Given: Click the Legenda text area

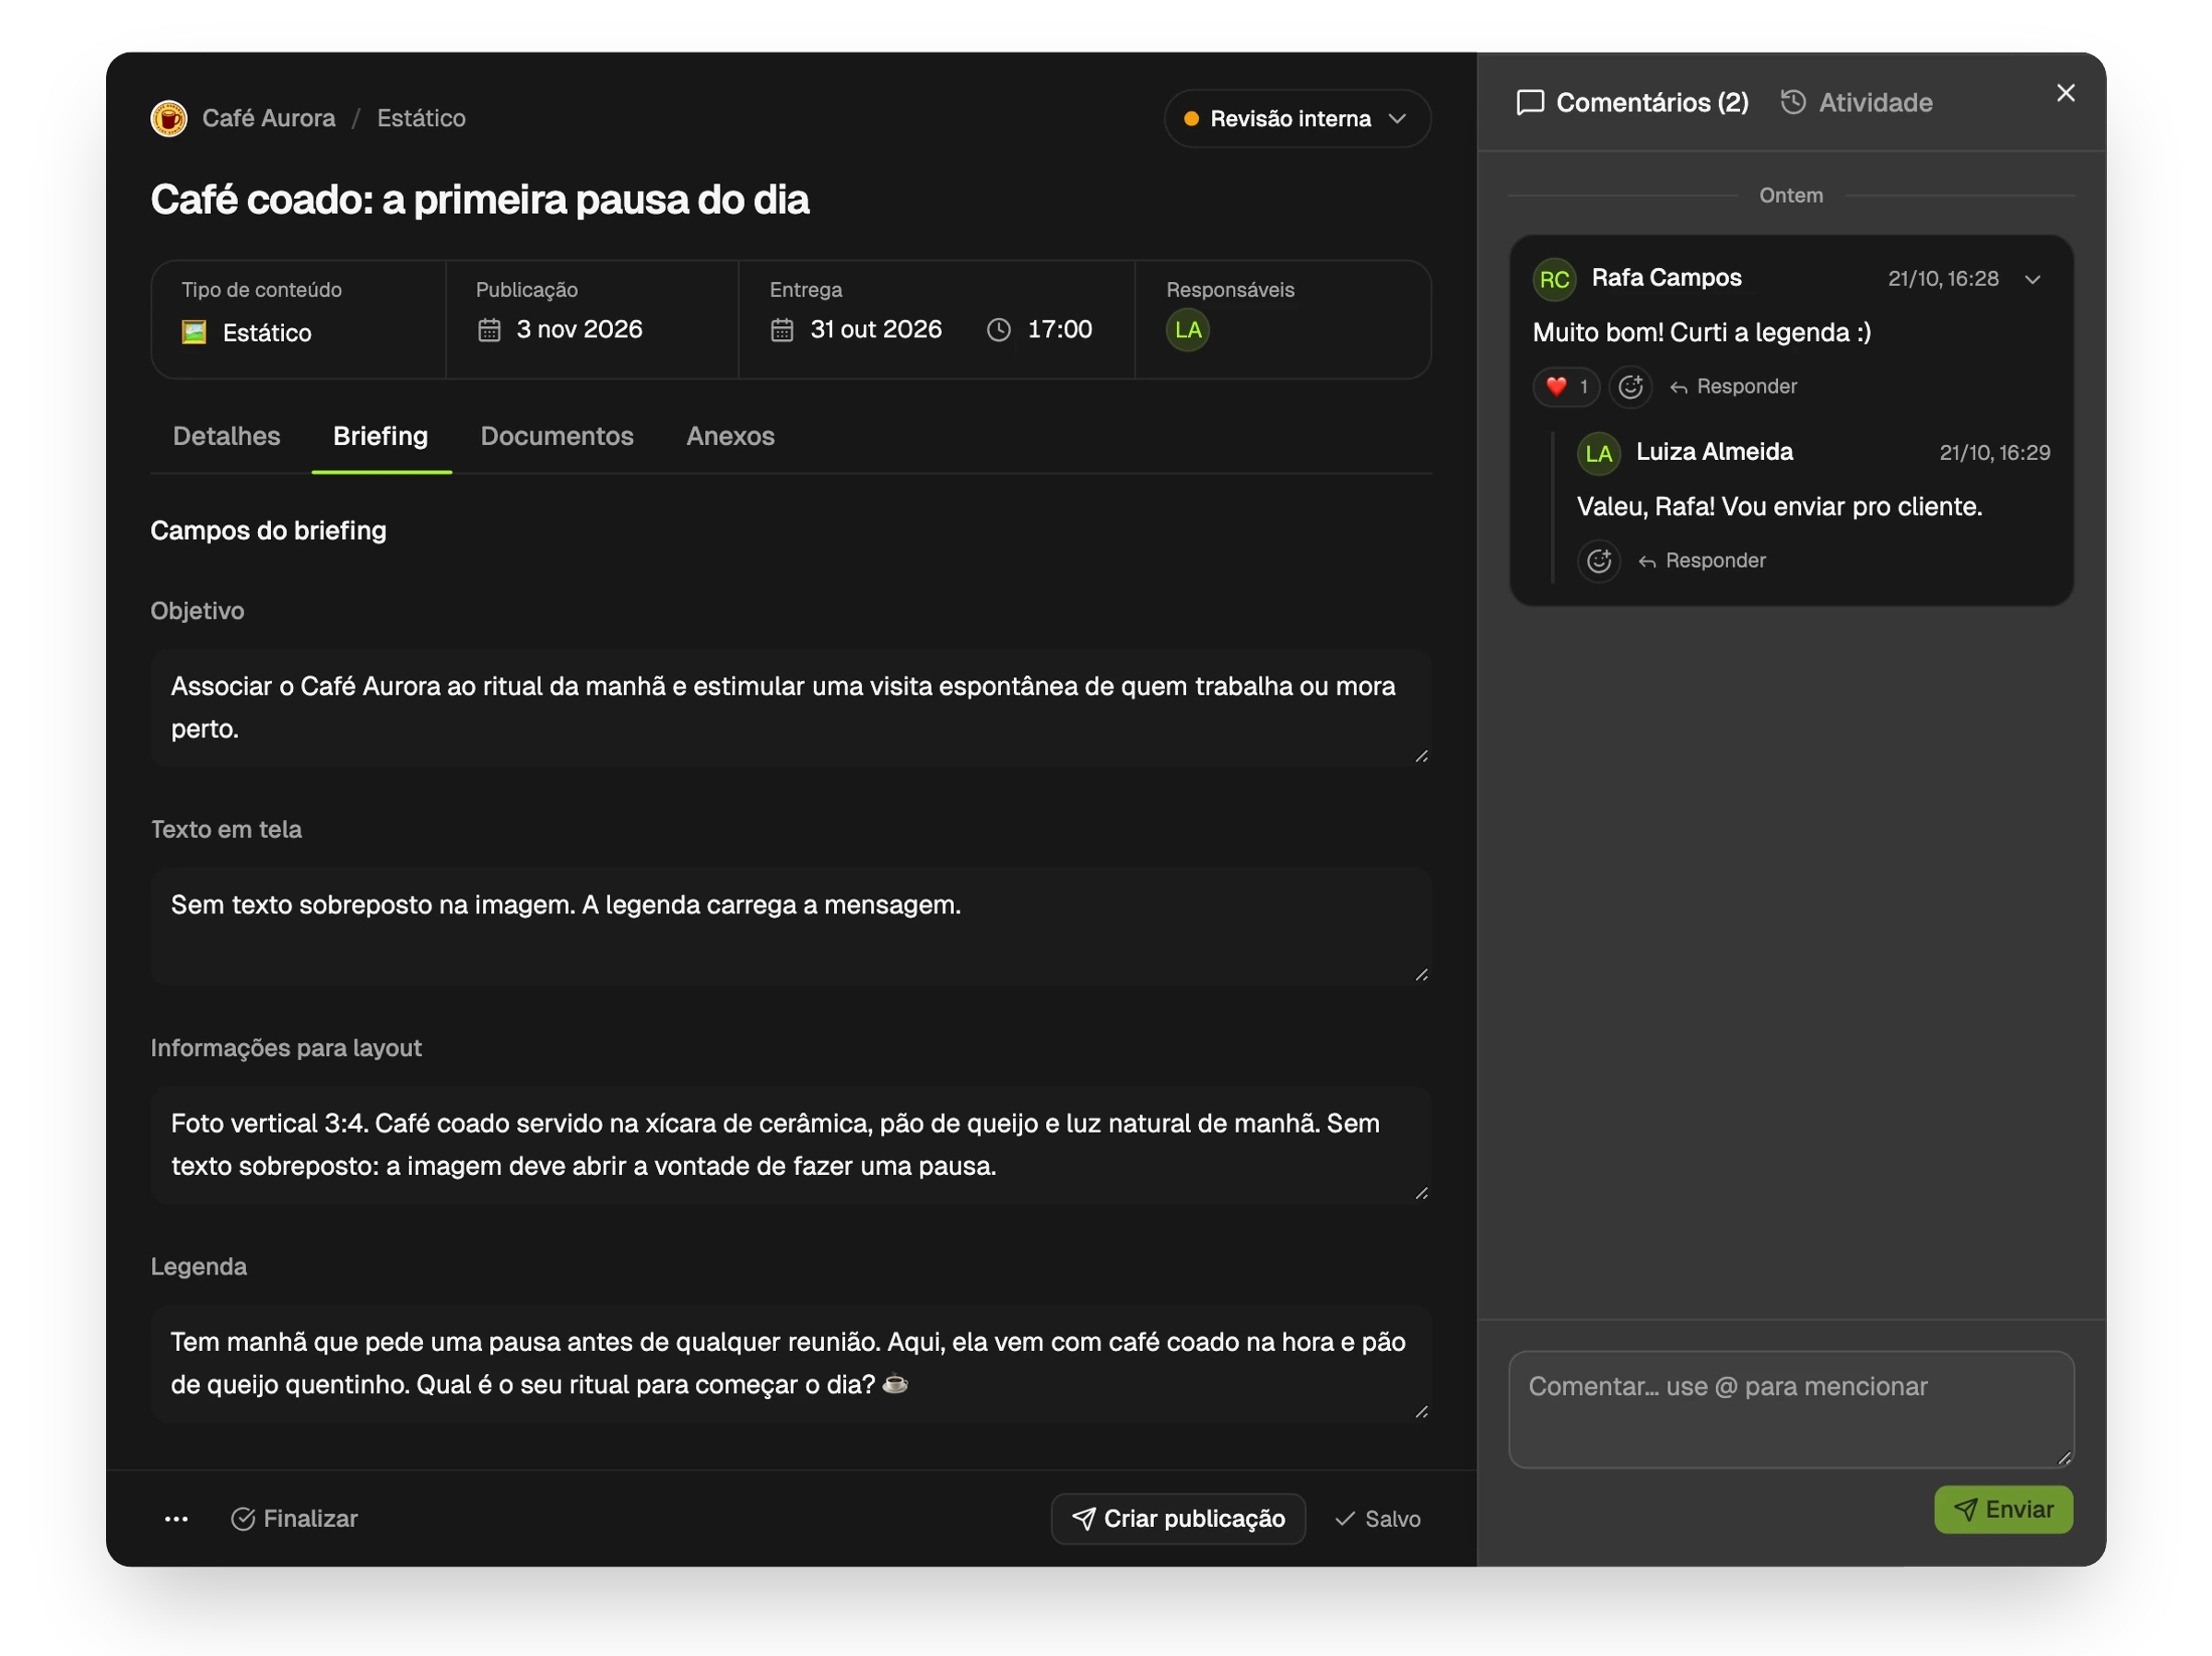Looking at the screenshot, I should [791, 1363].
